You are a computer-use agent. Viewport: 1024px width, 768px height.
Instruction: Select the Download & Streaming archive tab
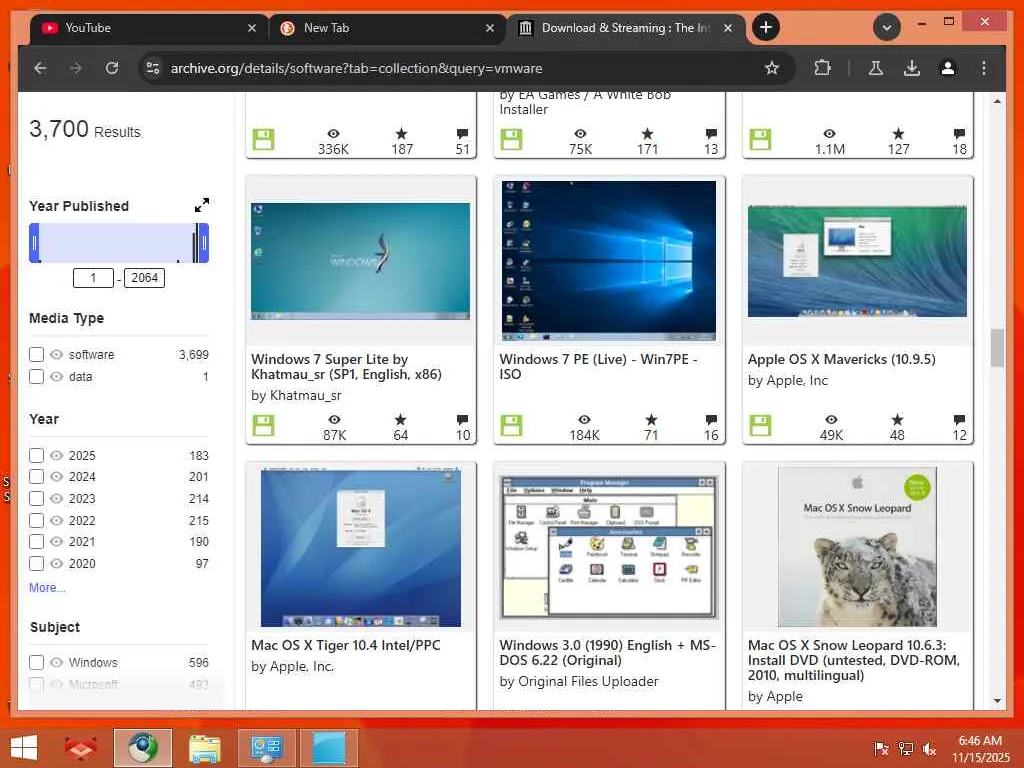[x=626, y=28]
